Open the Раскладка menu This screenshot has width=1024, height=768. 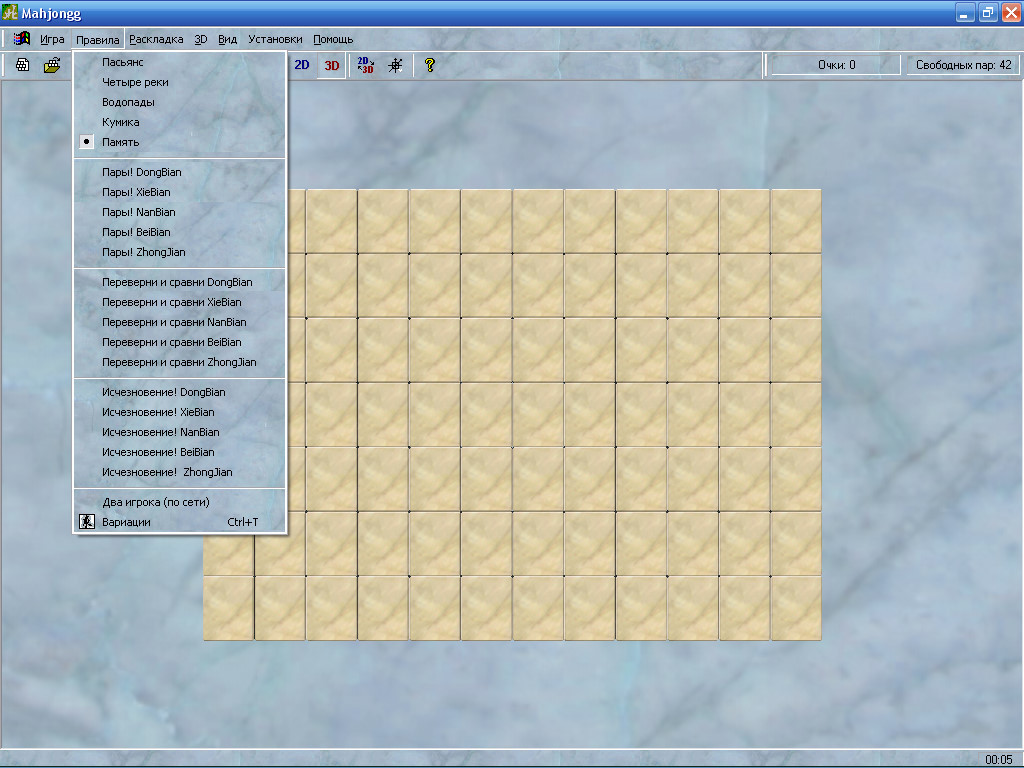[156, 39]
